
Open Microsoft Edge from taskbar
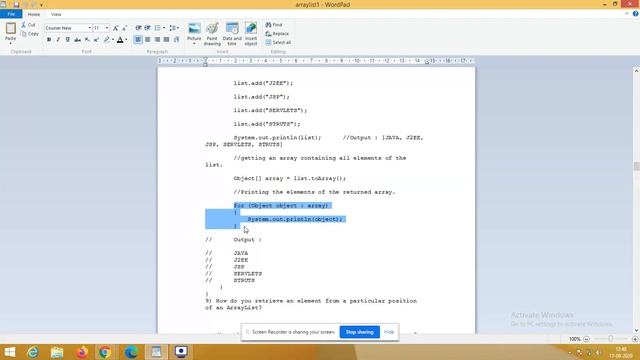[131, 352]
